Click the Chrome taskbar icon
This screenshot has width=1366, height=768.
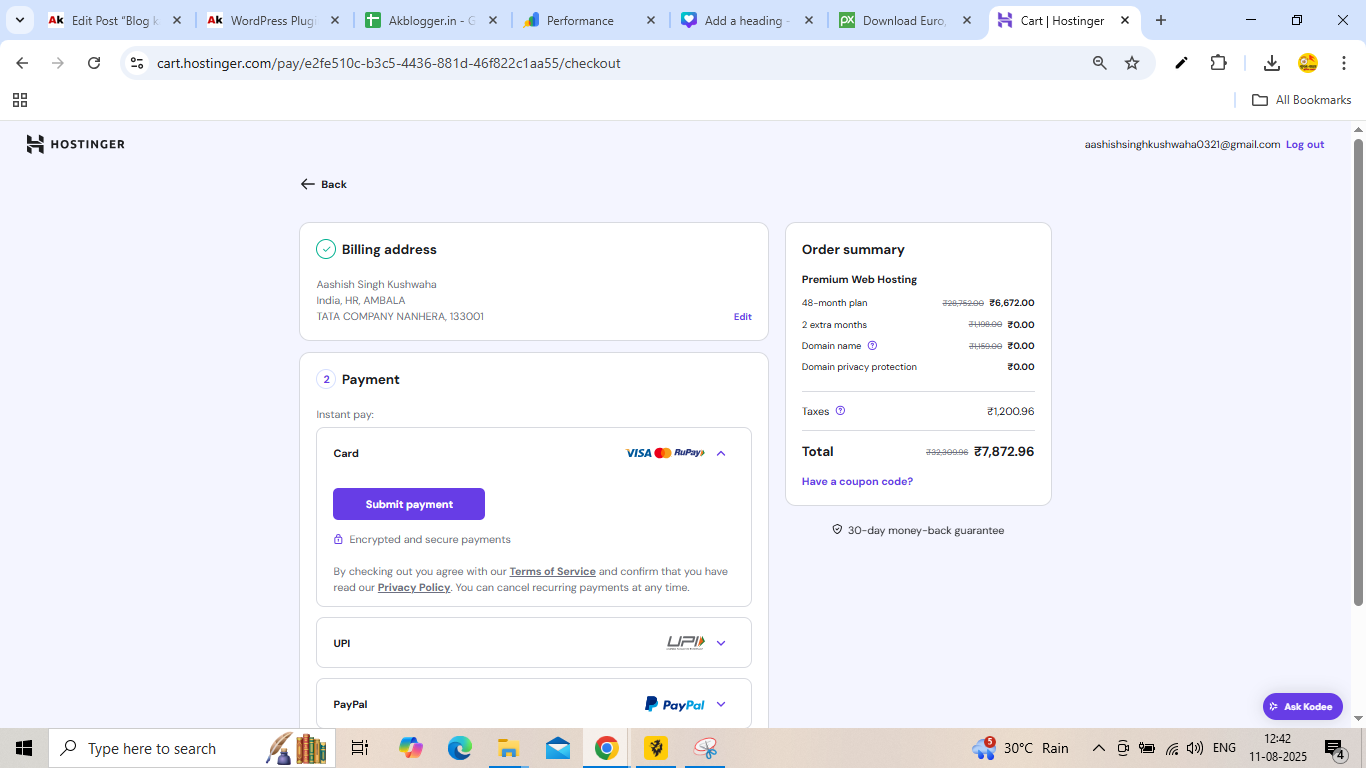(606, 748)
